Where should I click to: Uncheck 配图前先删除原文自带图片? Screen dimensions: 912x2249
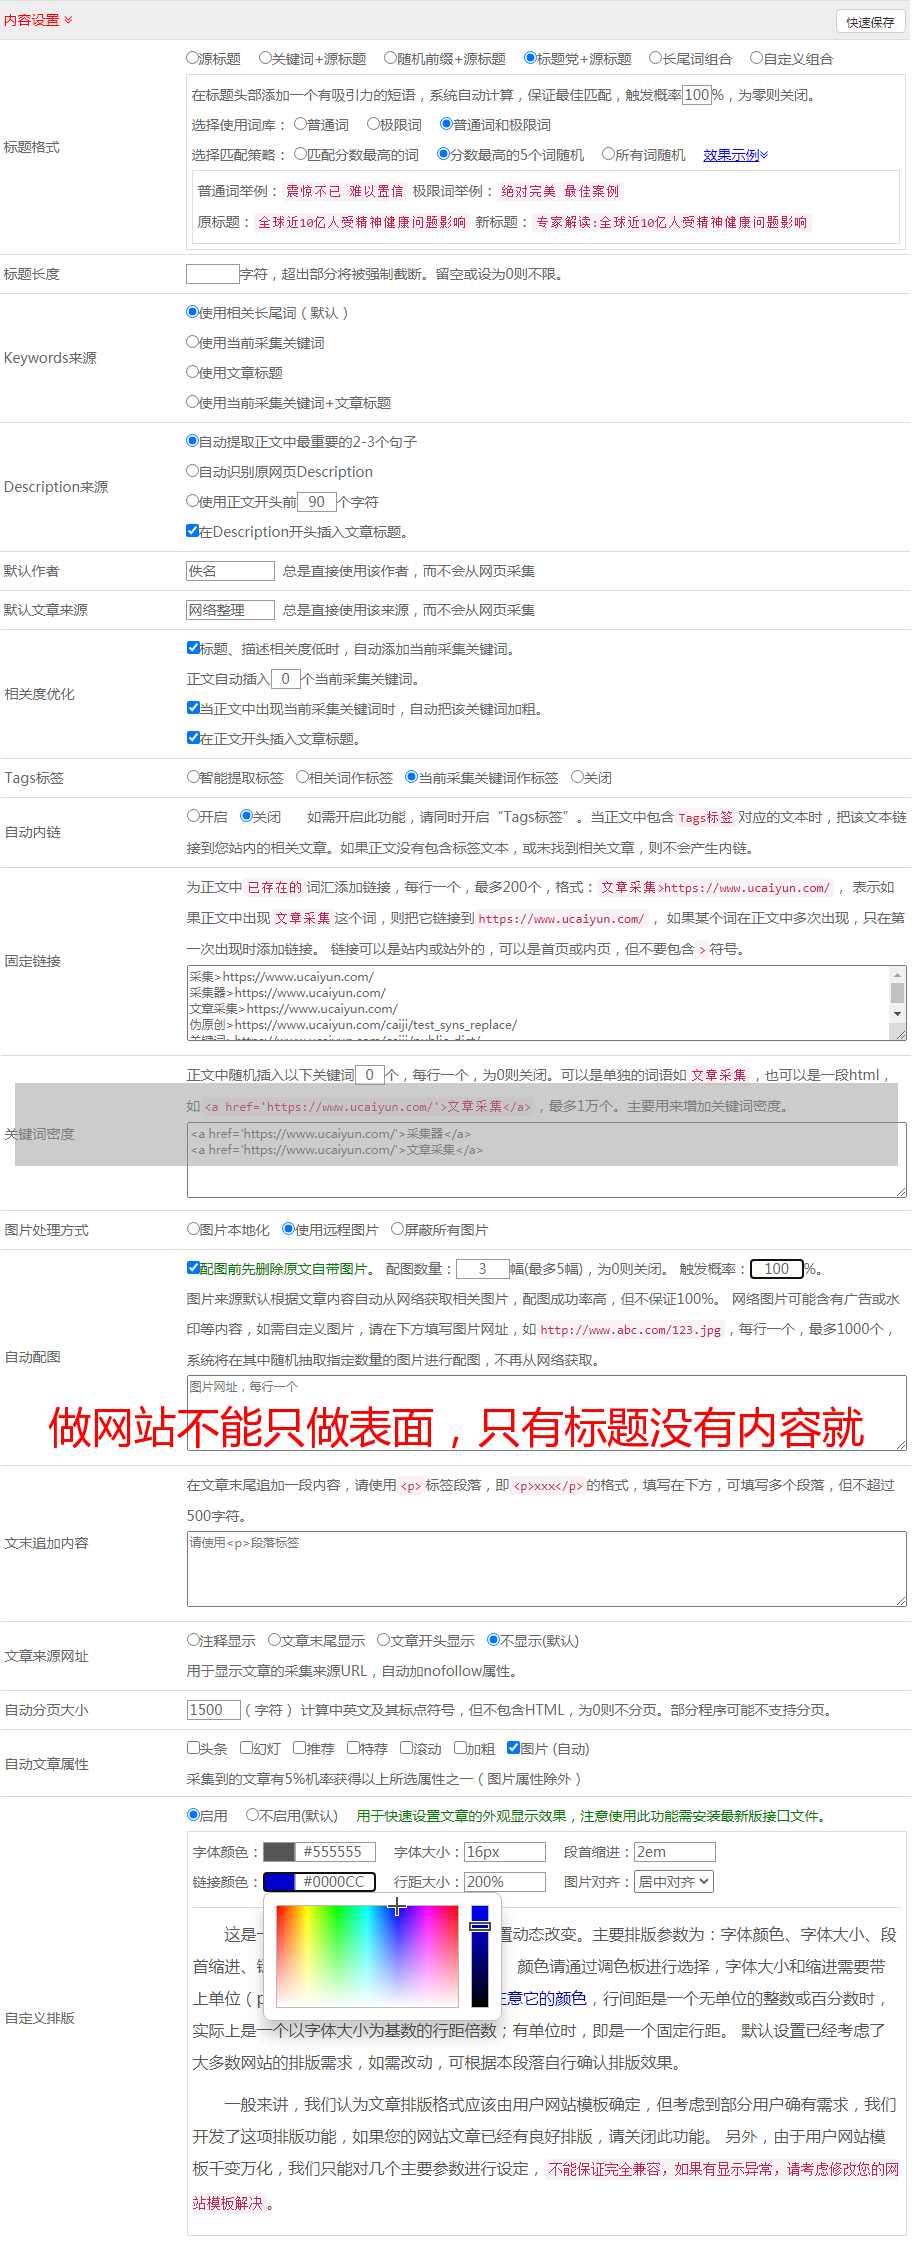(x=194, y=1268)
